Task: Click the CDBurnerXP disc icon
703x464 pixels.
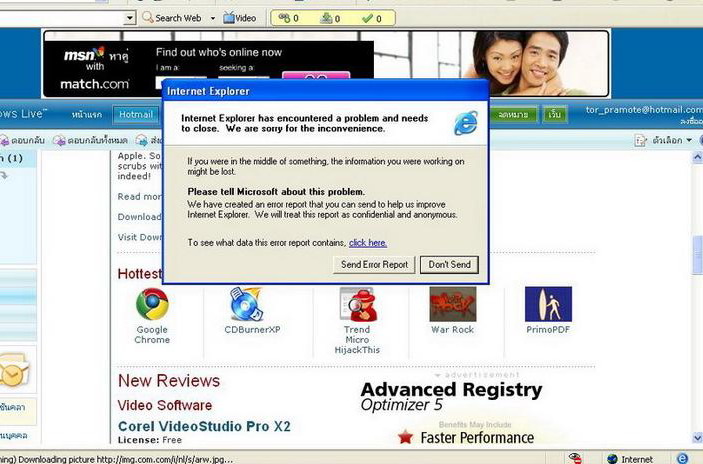Action: point(247,304)
